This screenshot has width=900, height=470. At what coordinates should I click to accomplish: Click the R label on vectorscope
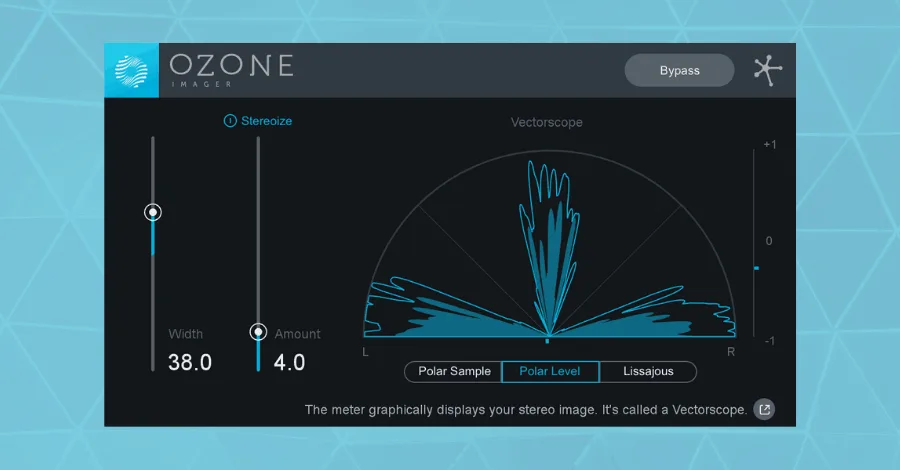coord(731,352)
